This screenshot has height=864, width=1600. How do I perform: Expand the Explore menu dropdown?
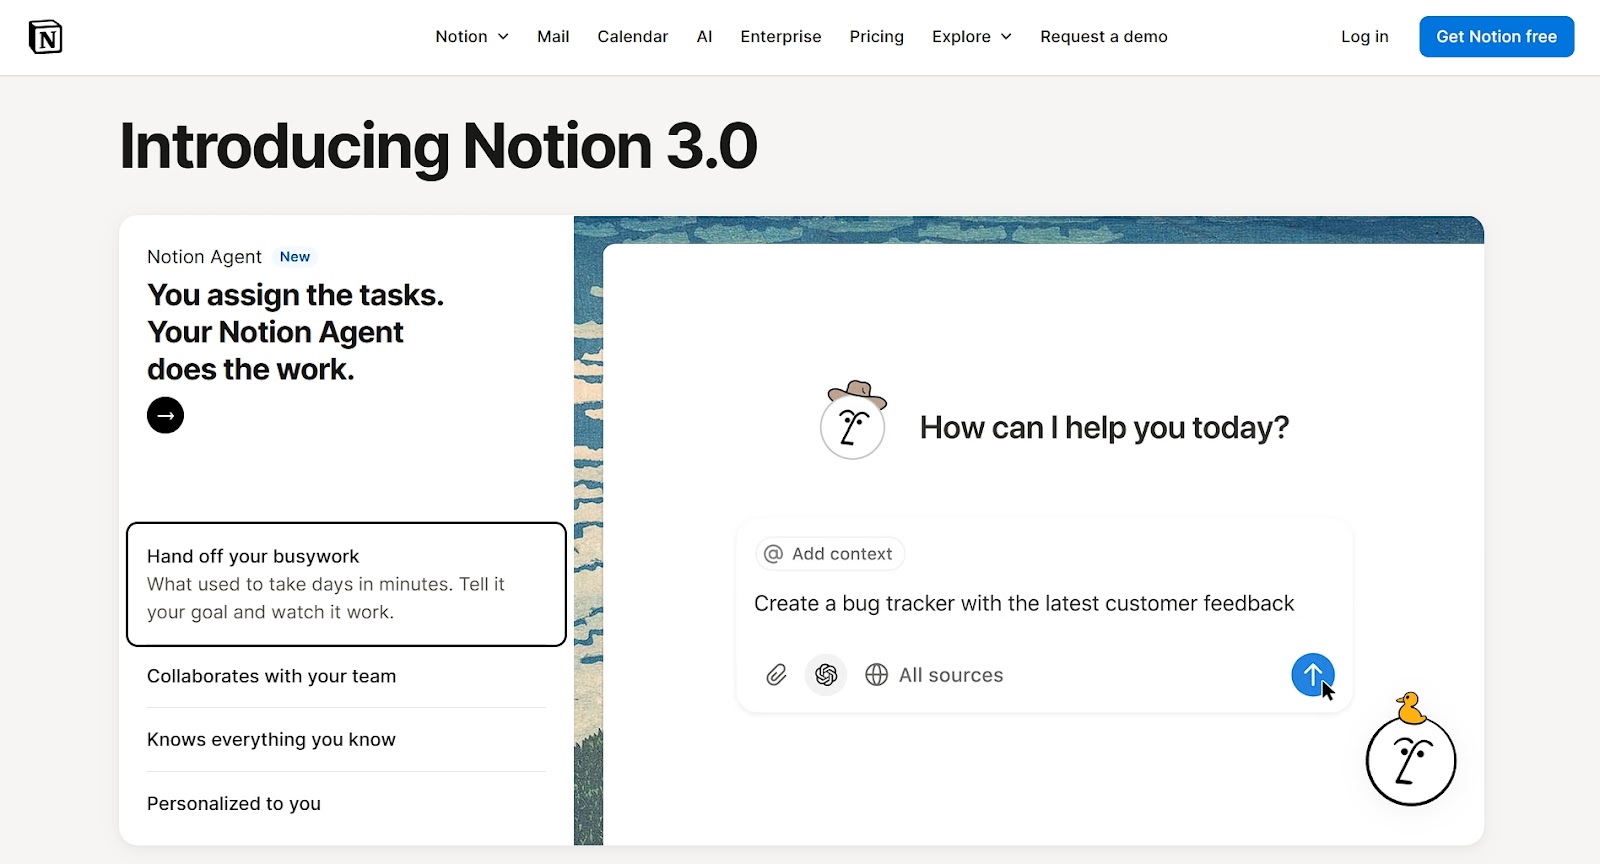[x=972, y=37]
